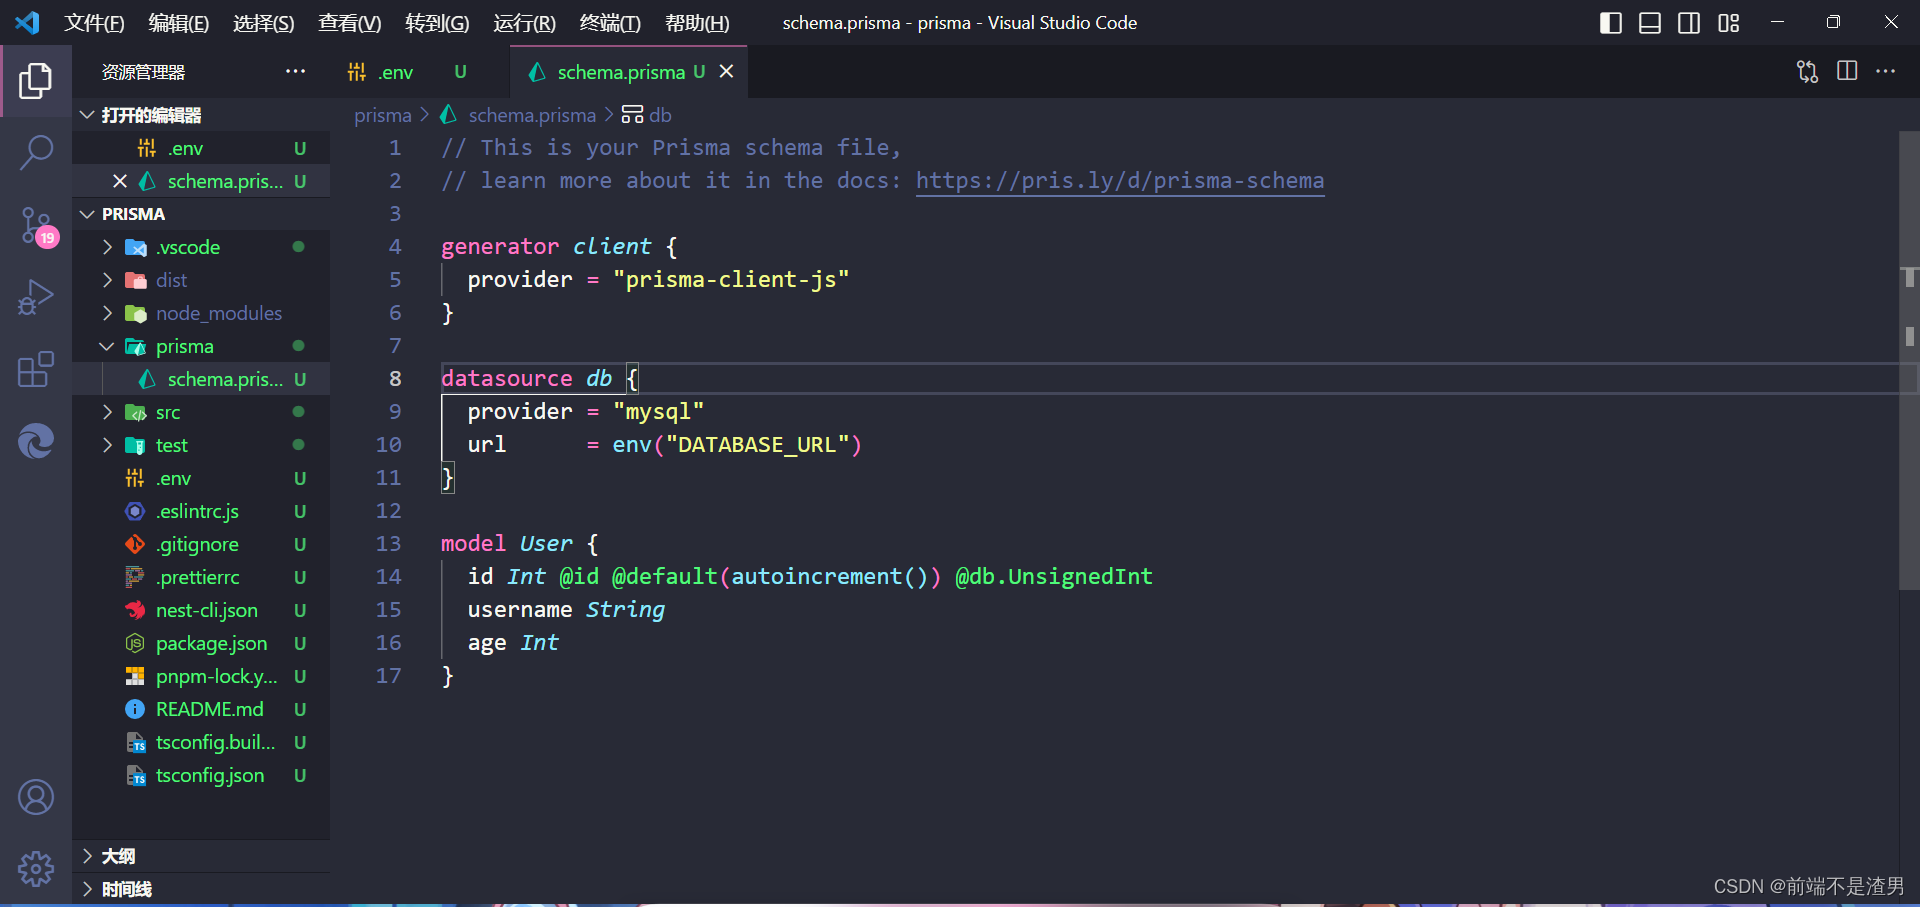The height and width of the screenshot is (907, 1920).
Task: Click db symbol in breadcrumb
Action: [x=660, y=115]
